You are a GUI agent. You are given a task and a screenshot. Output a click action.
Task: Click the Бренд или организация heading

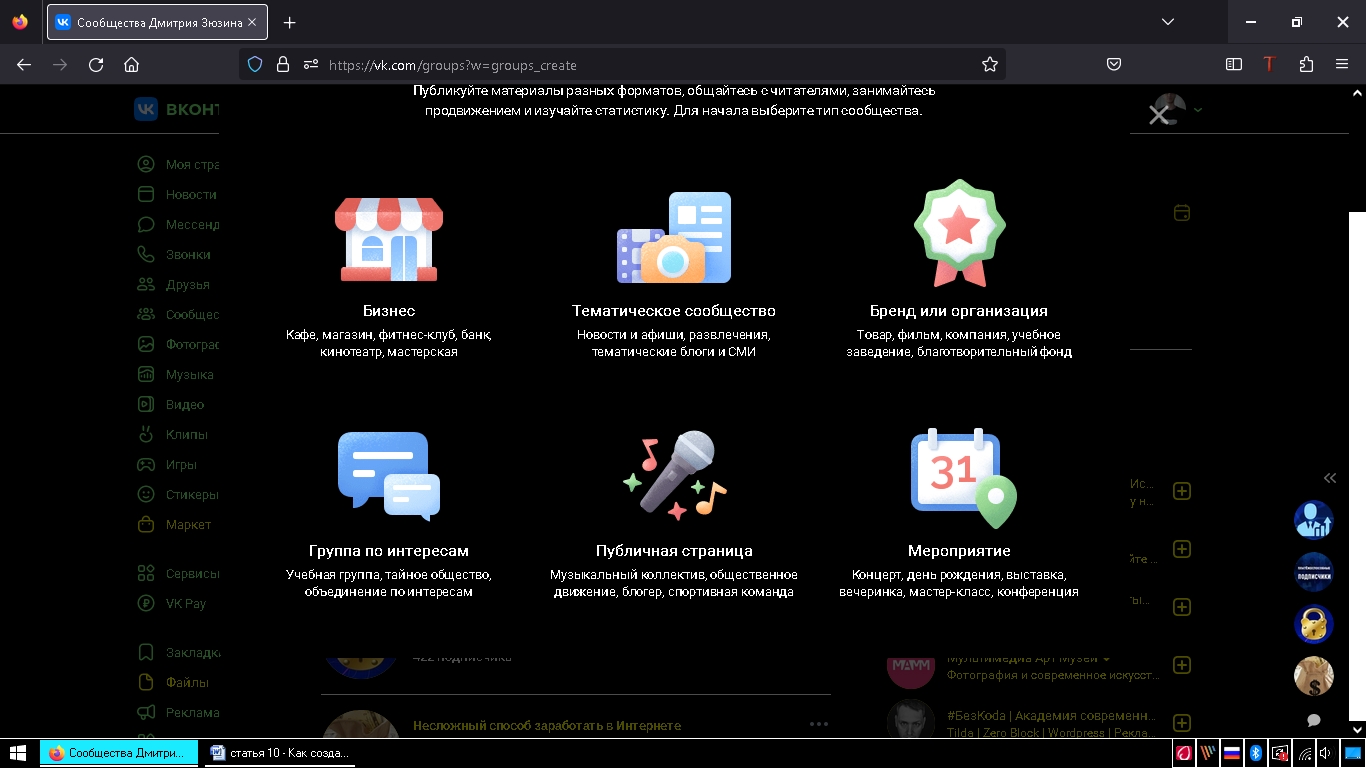[959, 311]
